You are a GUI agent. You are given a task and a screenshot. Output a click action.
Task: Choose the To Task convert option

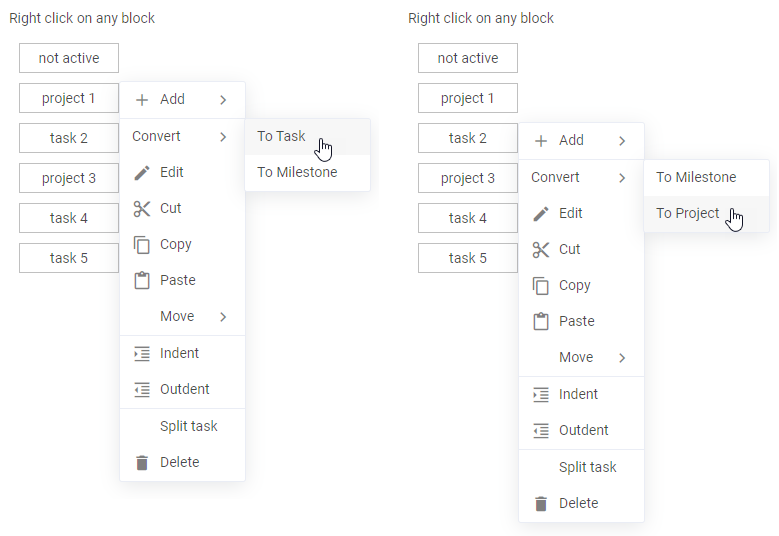click(x=281, y=136)
